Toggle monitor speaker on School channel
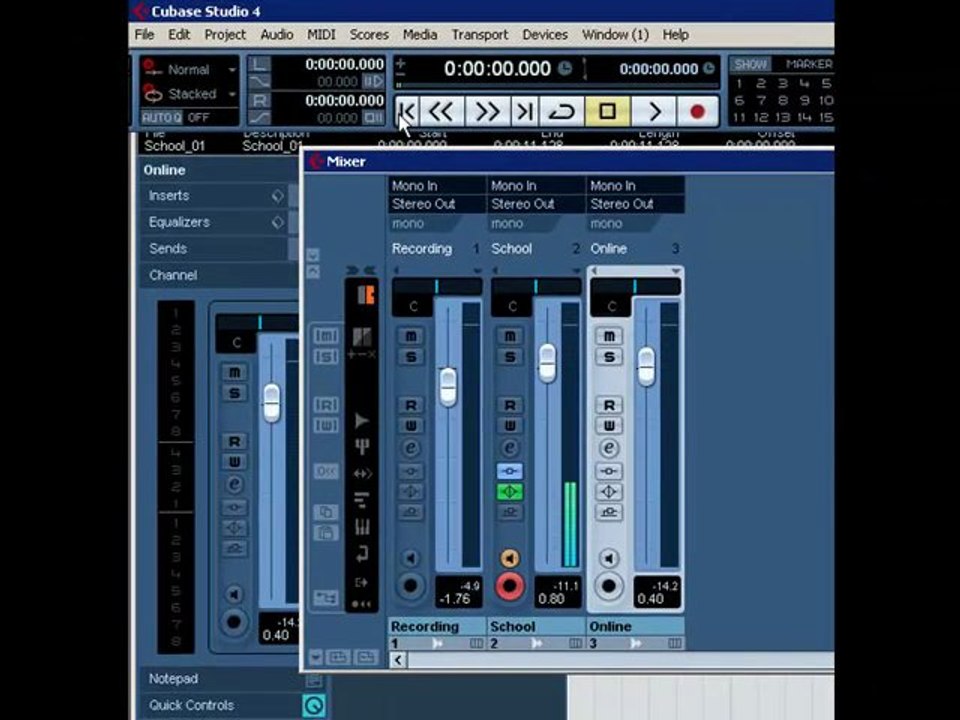Screen dimensions: 960x720 click(x=510, y=558)
